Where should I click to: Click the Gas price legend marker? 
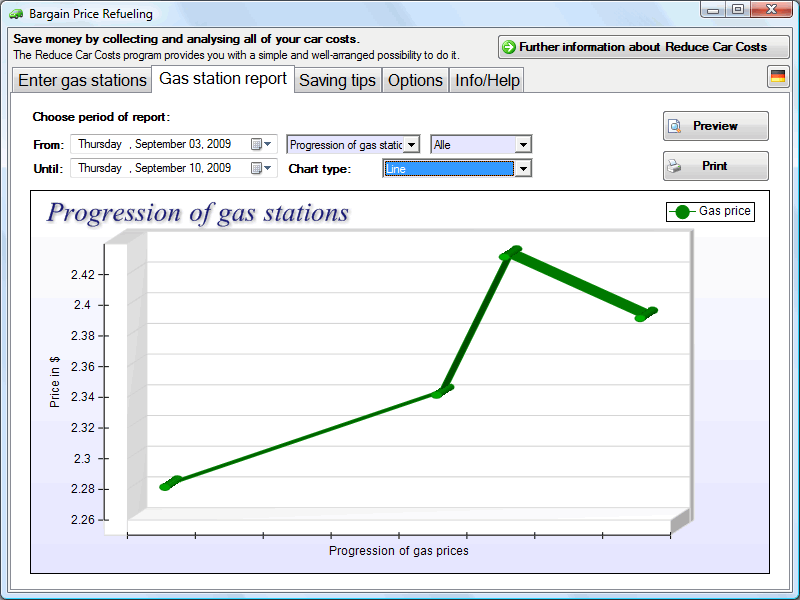(x=682, y=212)
